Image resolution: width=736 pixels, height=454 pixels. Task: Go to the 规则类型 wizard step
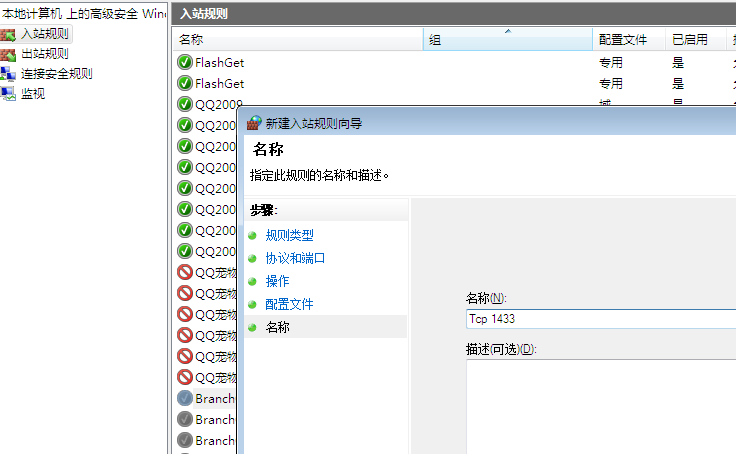[x=289, y=235]
